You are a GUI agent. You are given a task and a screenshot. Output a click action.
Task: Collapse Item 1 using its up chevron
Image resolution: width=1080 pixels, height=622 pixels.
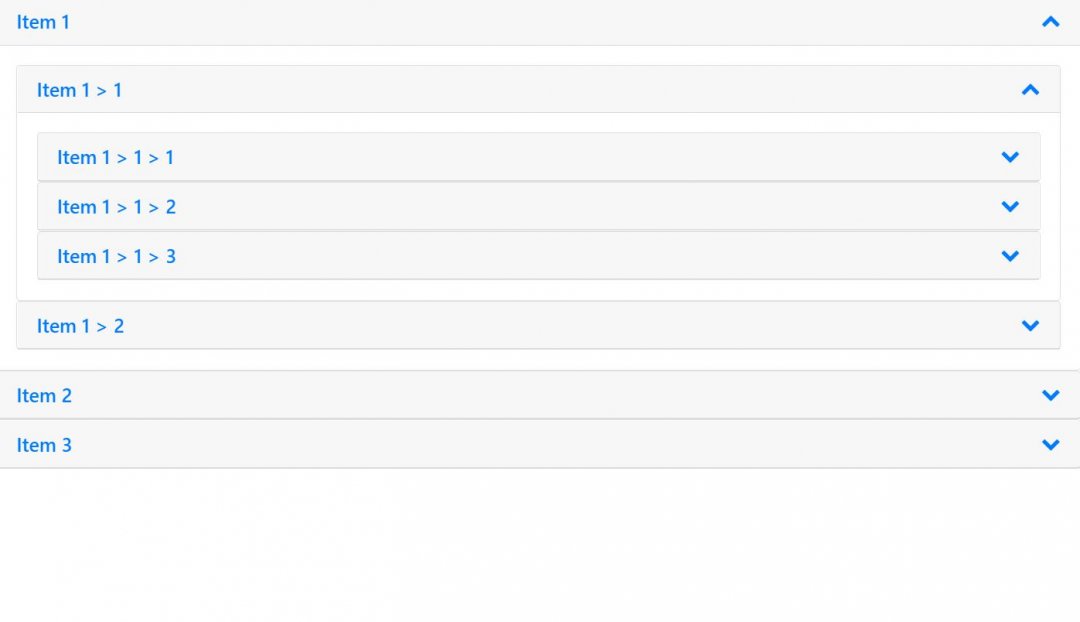point(1050,22)
